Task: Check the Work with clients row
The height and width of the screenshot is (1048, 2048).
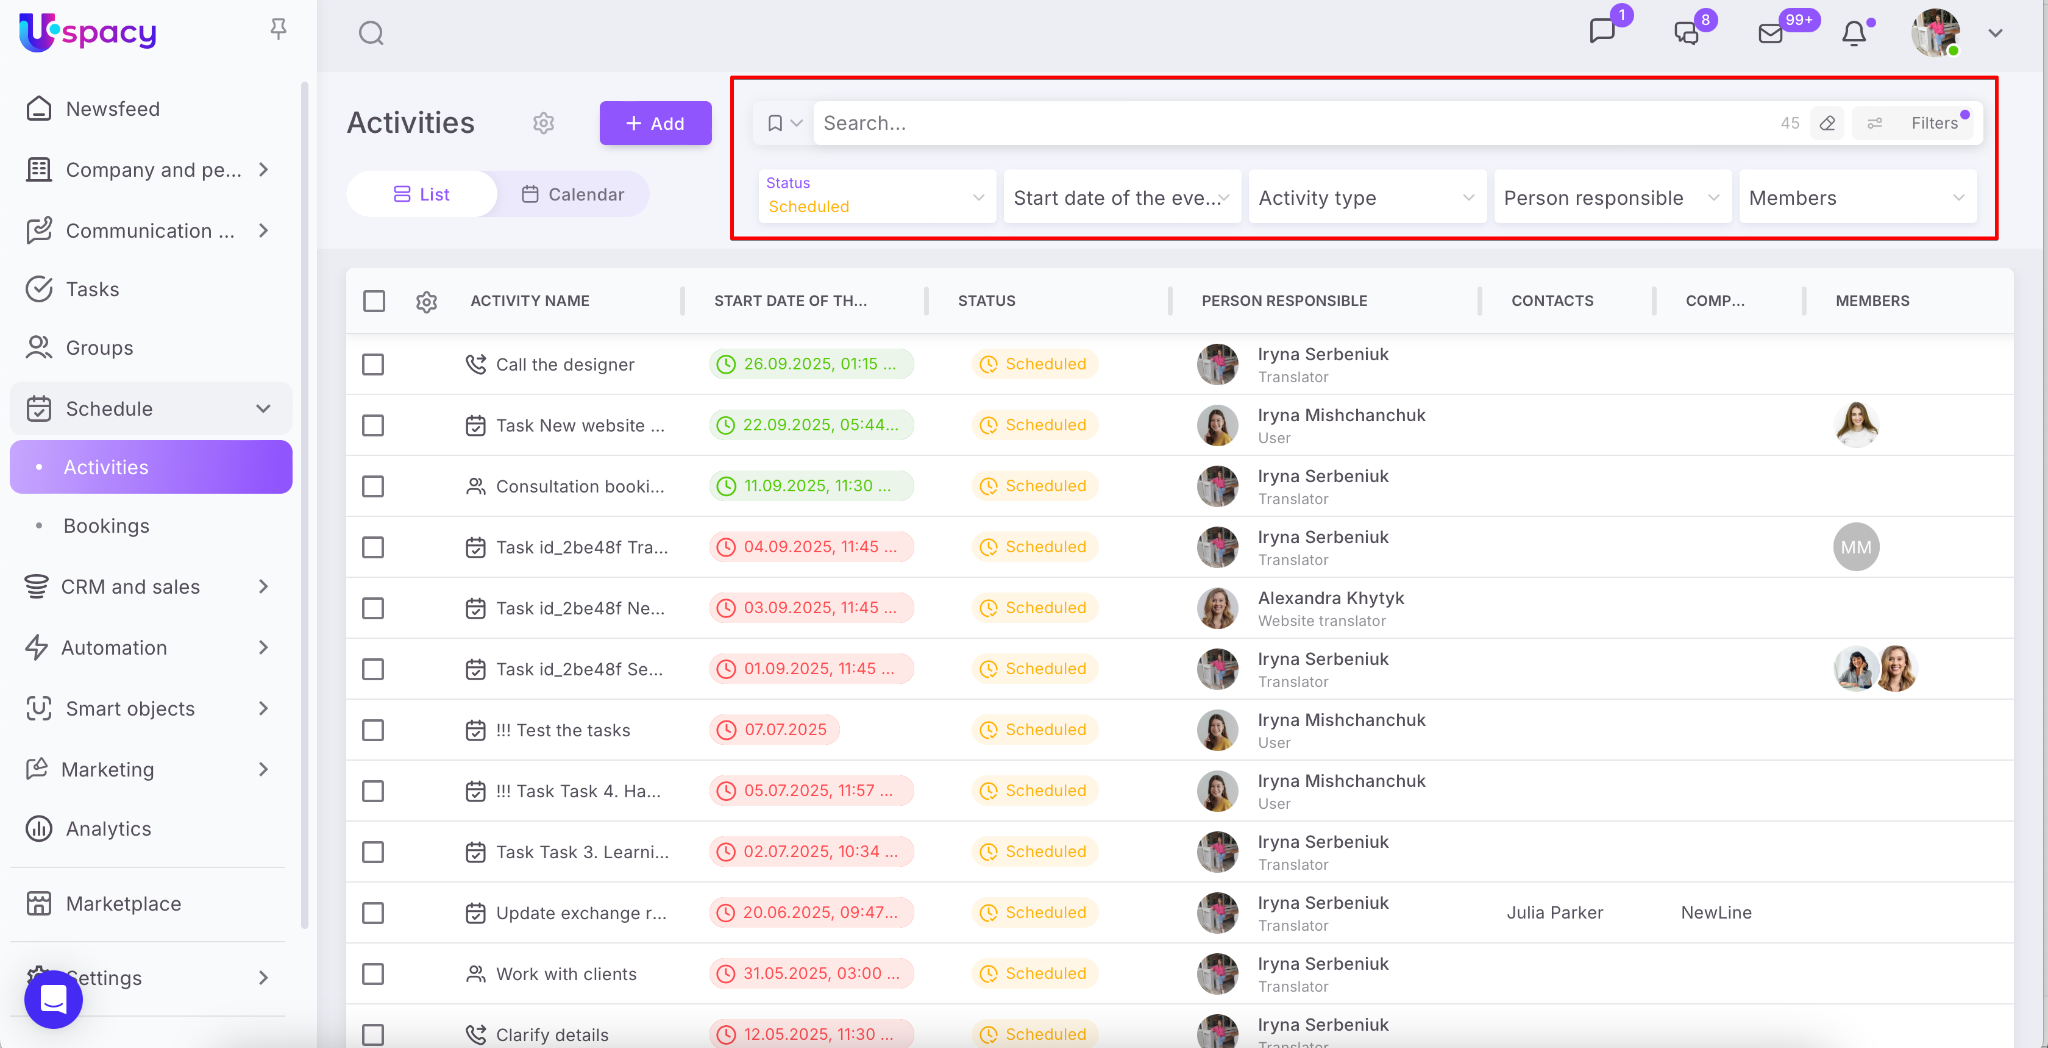Action: coord(373,974)
